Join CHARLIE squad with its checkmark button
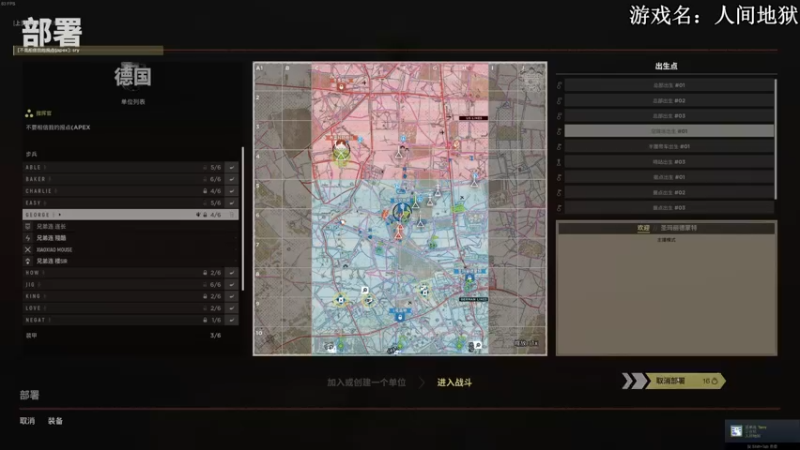Viewport: 800px width, 450px height. point(232,191)
